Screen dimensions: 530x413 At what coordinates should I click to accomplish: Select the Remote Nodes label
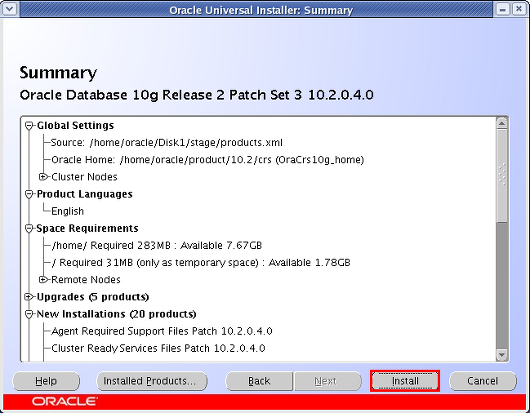tap(86, 280)
